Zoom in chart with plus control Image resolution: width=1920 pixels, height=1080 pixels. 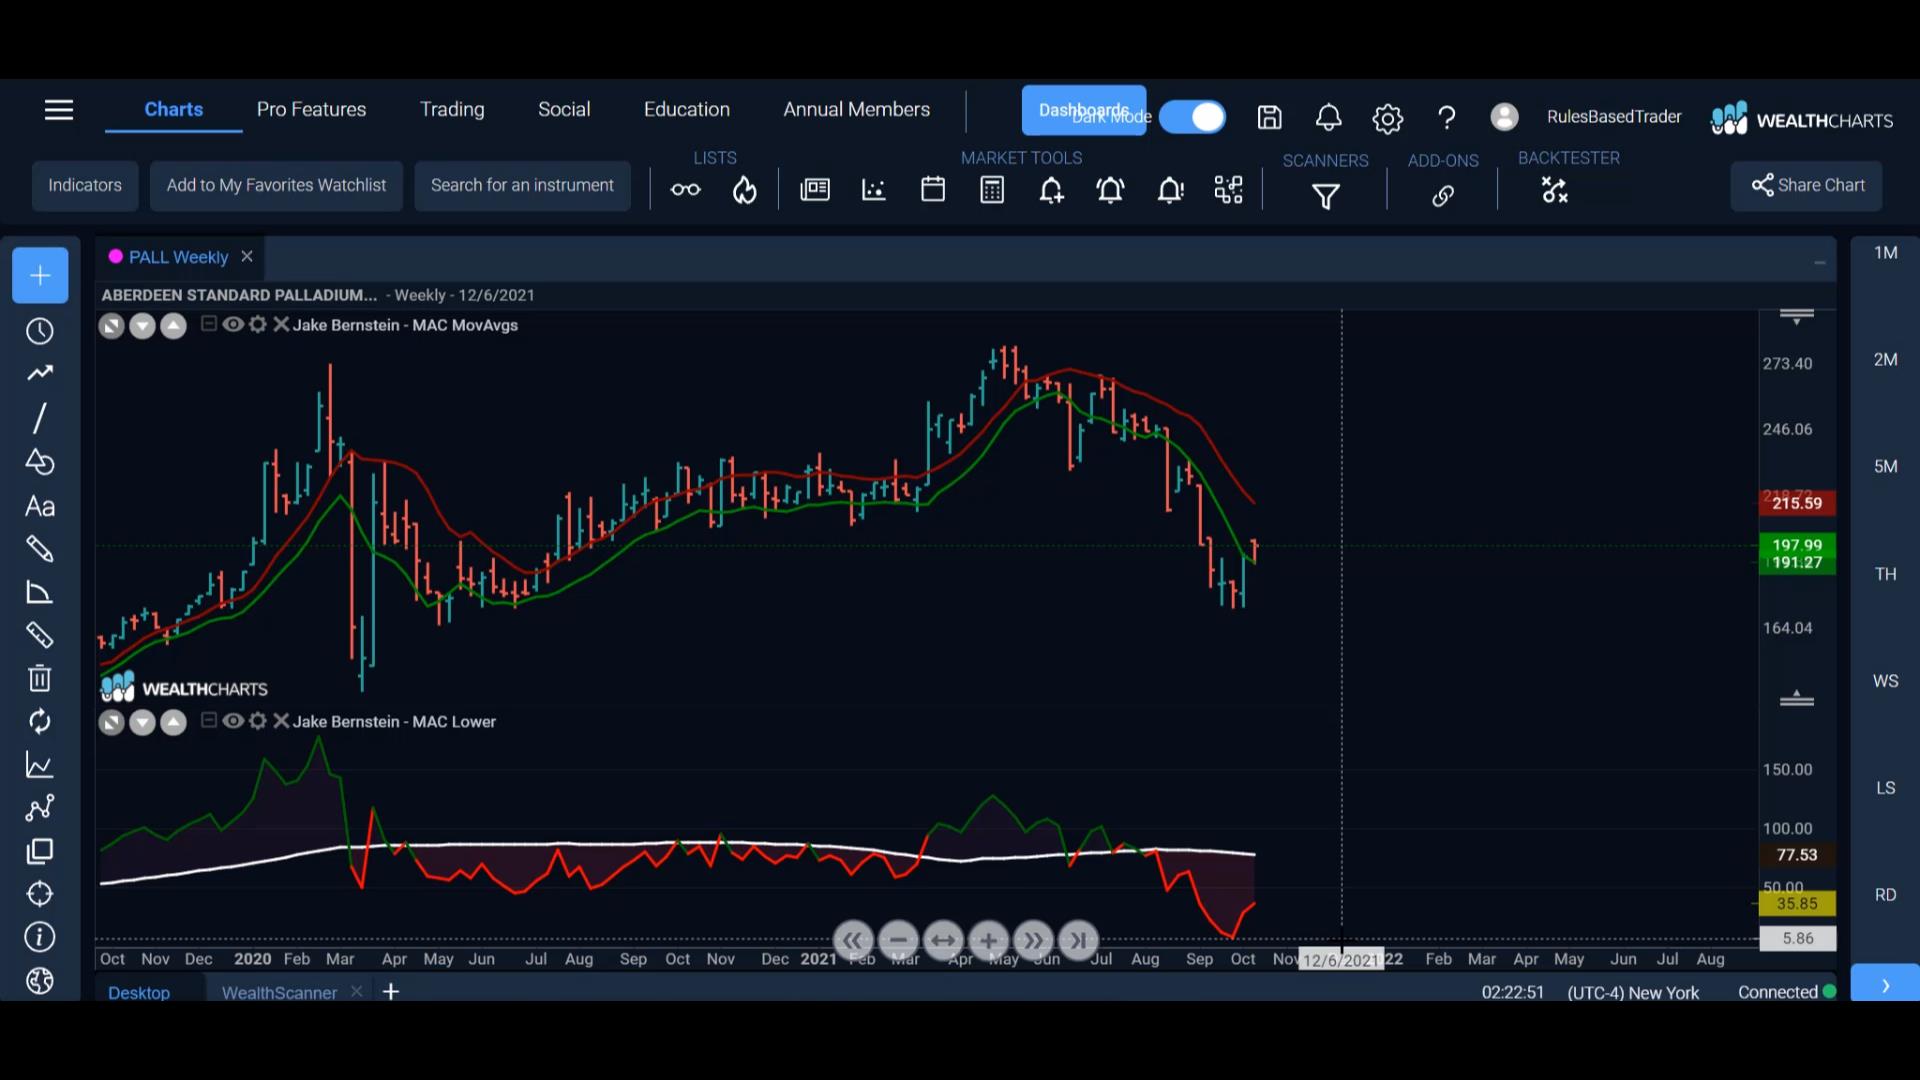point(988,940)
